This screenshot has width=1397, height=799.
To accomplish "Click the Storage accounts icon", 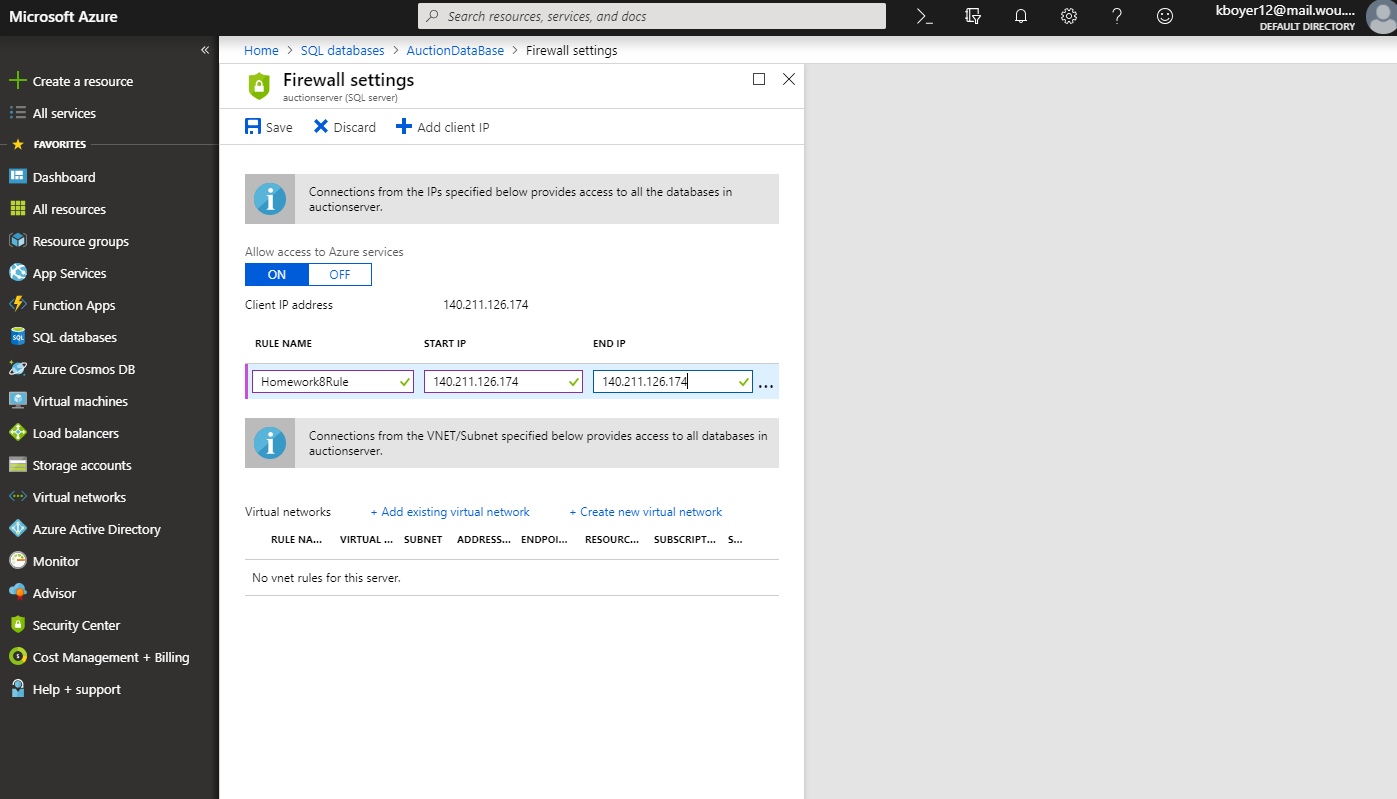I will 17,465.
